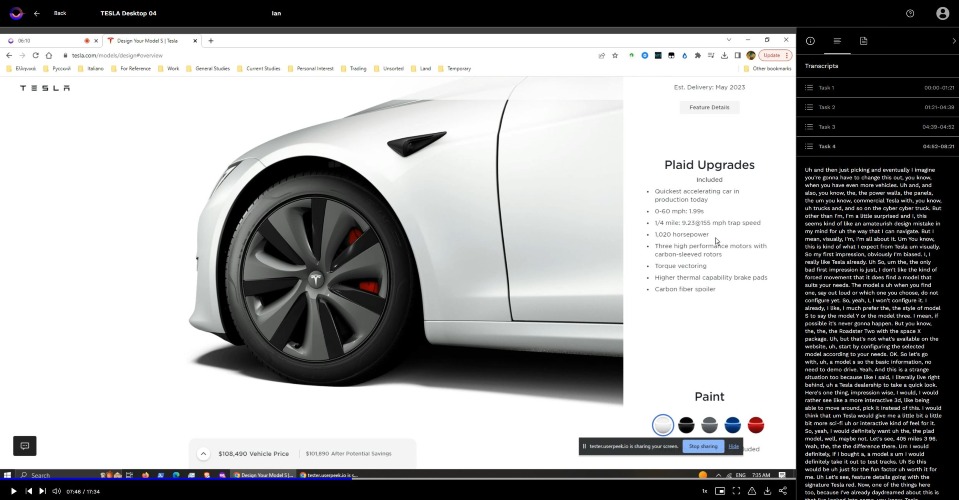Toggle the Chrome side panel icon
The image size is (959, 500).
[738, 55]
